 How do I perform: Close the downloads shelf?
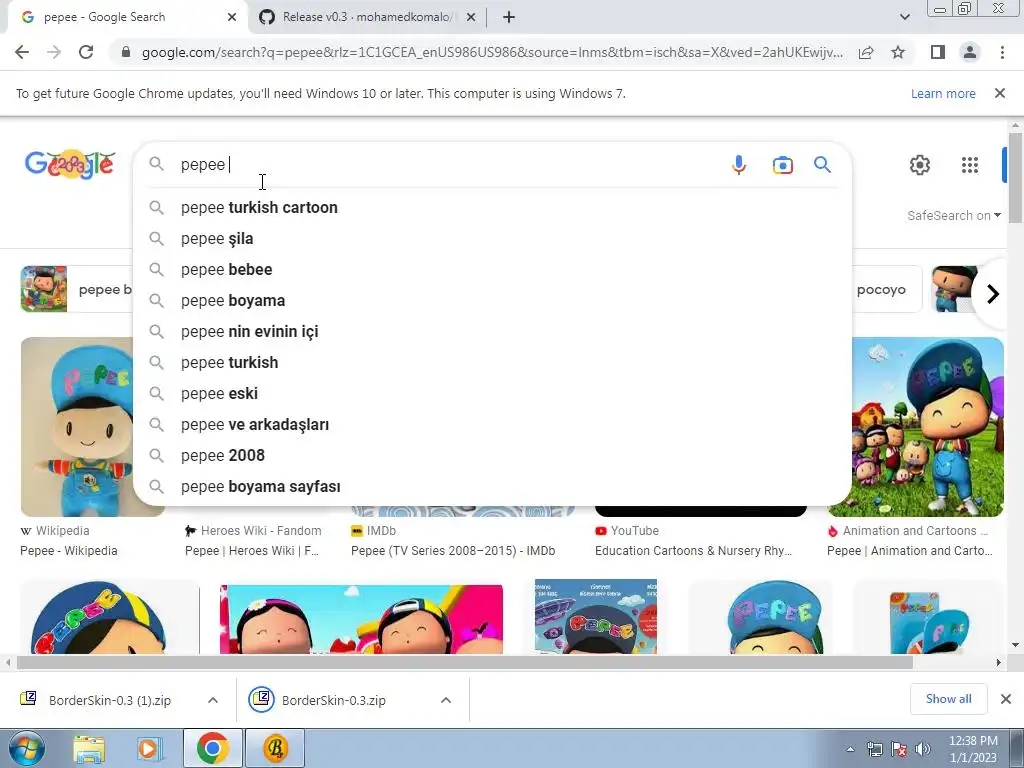click(1006, 699)
